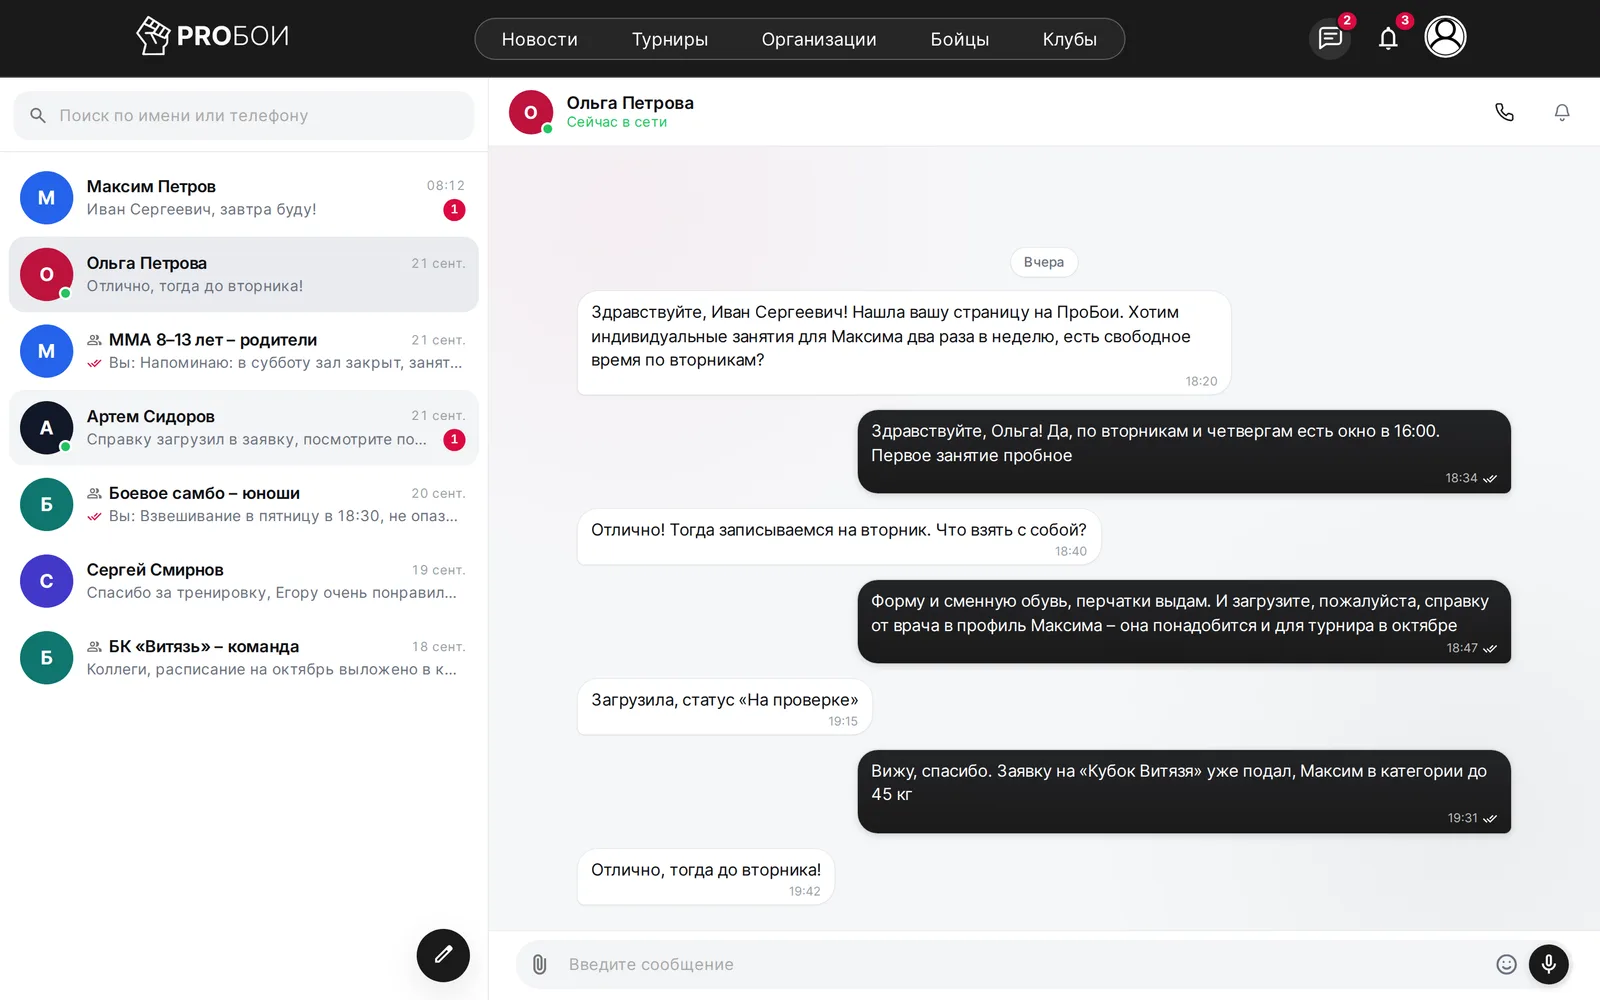Start a phone call with Ольга Петрова
The image size is (1600, 1000).
[1504, 112]
